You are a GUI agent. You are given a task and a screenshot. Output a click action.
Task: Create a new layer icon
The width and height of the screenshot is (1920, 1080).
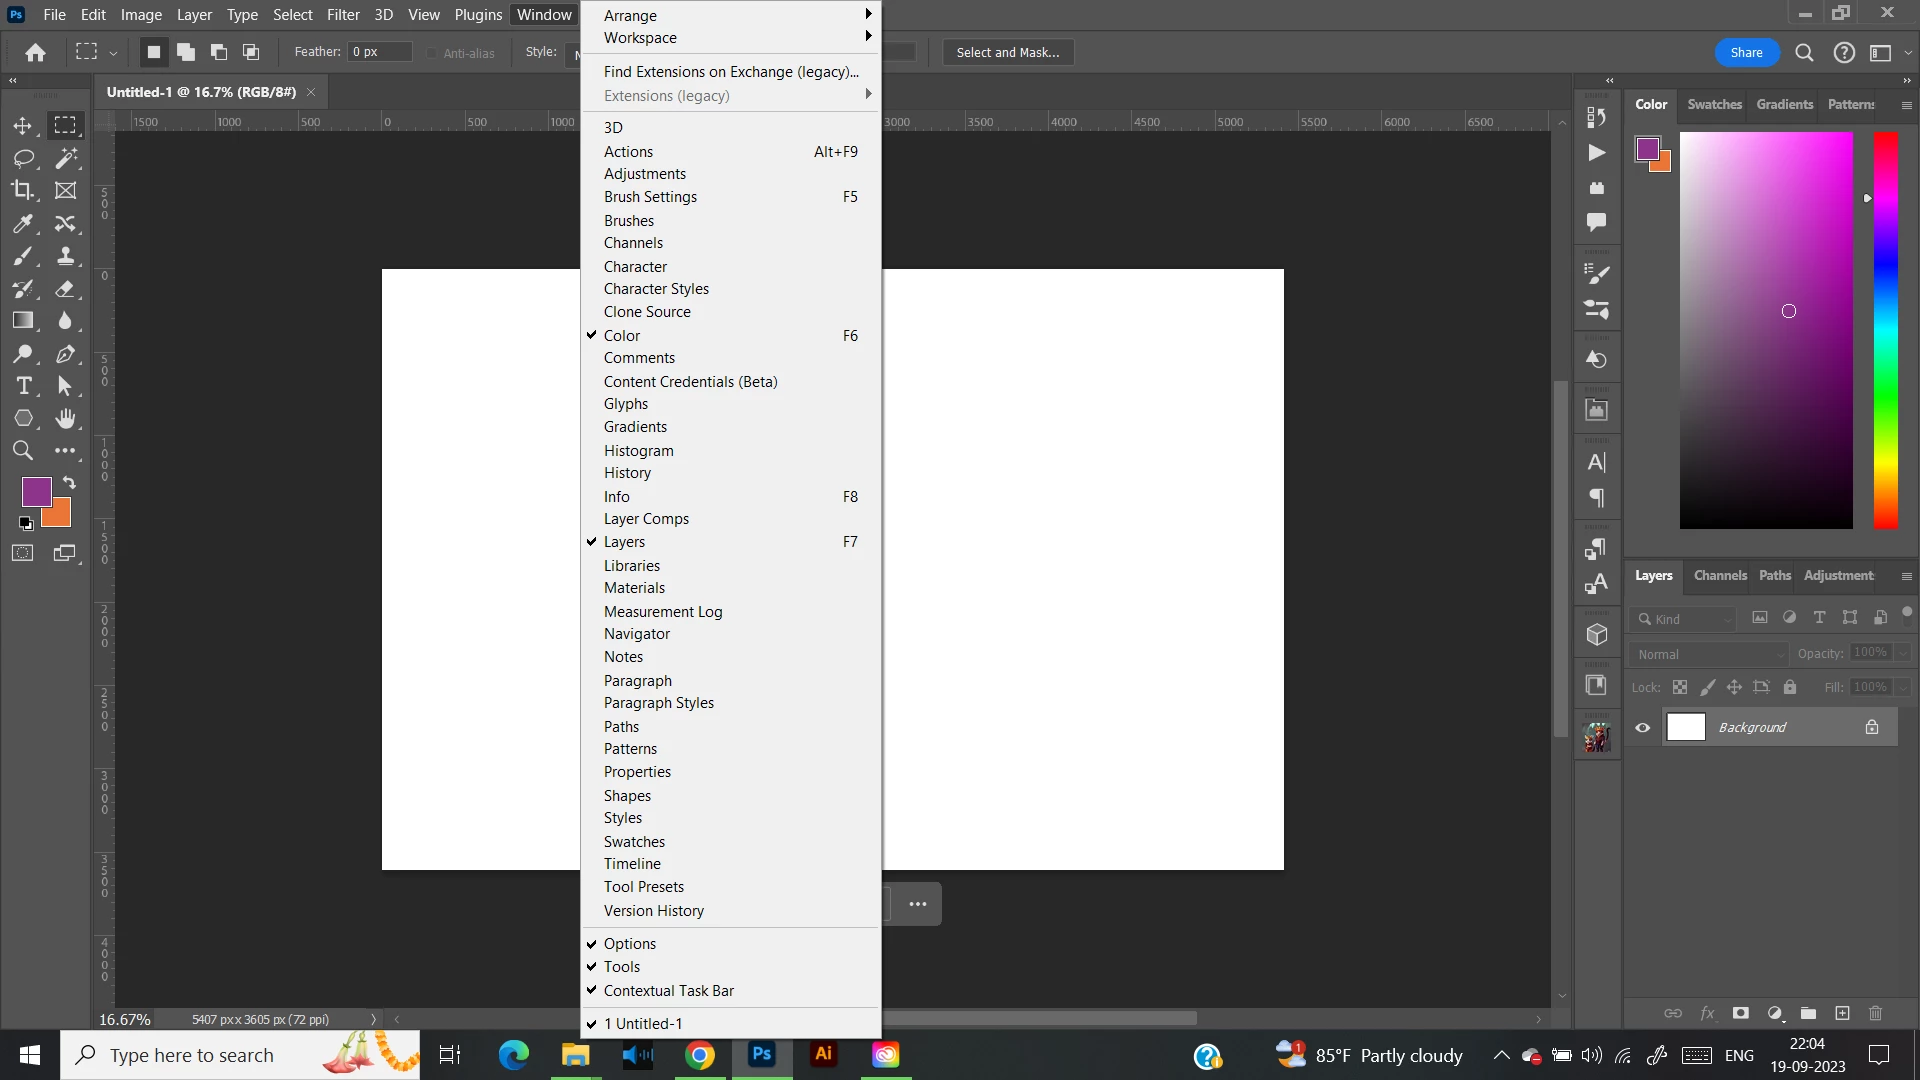1842,1013
